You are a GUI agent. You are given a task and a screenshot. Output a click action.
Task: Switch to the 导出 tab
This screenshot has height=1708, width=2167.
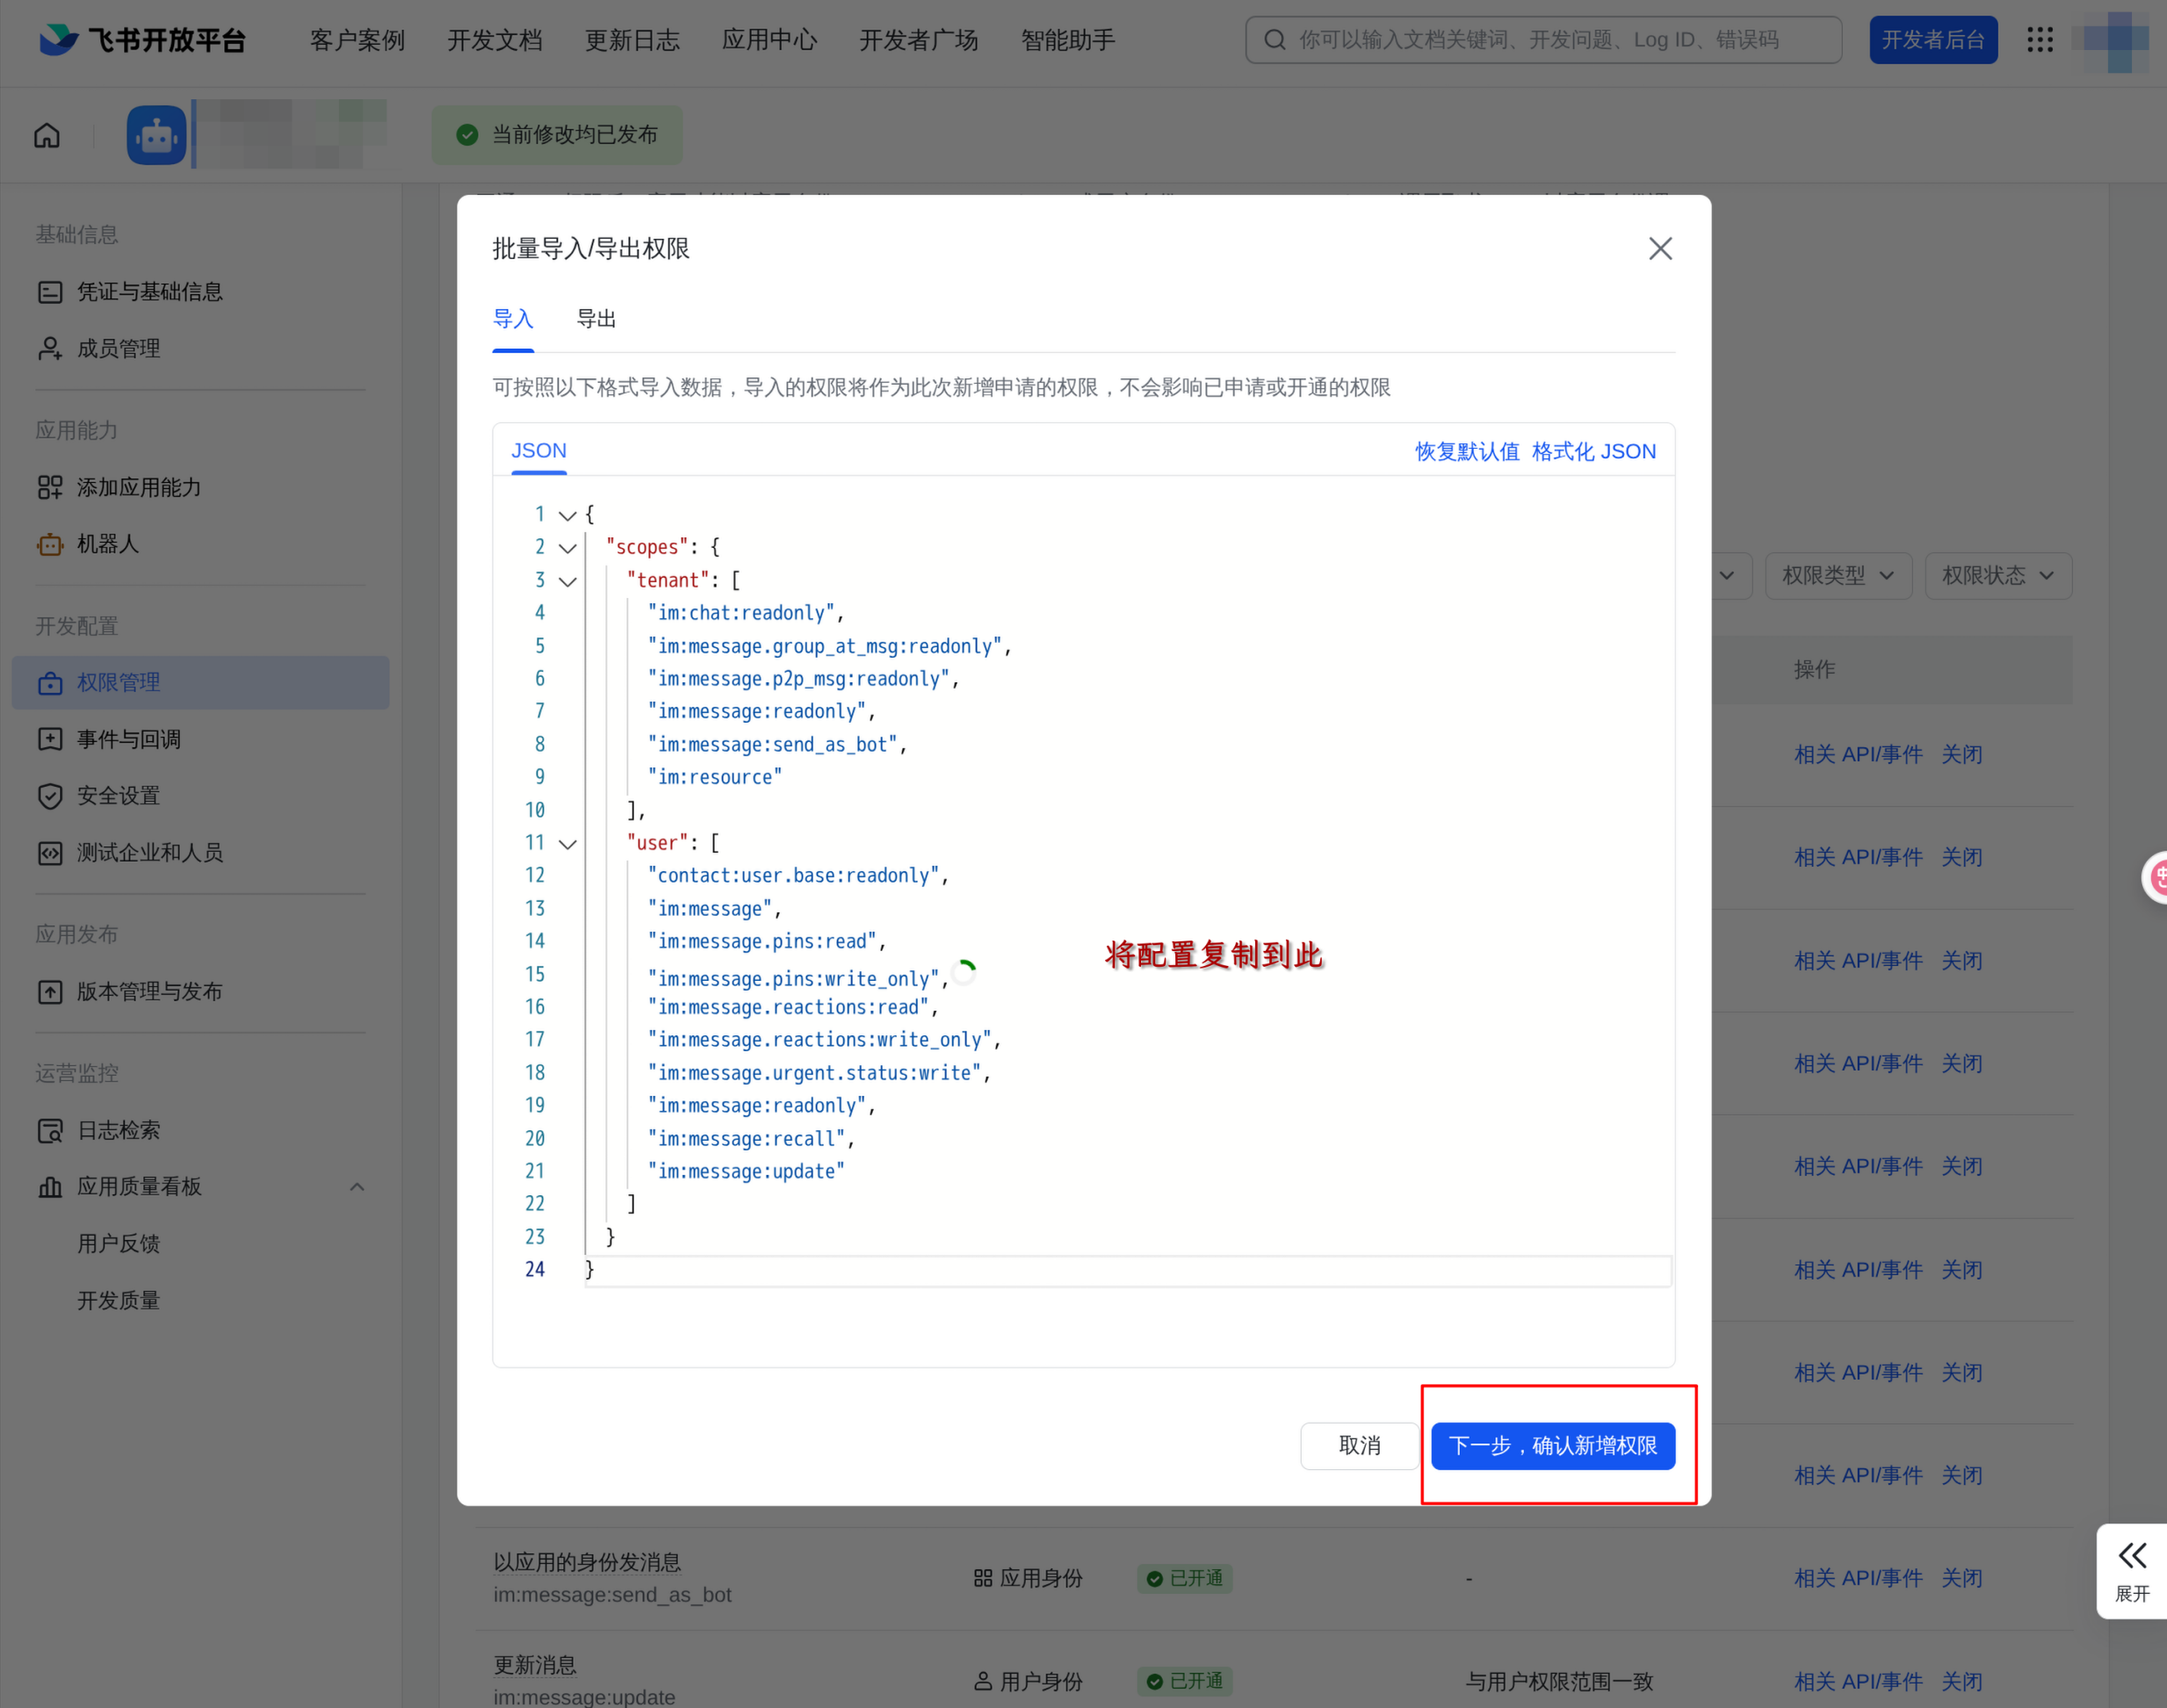596,319
